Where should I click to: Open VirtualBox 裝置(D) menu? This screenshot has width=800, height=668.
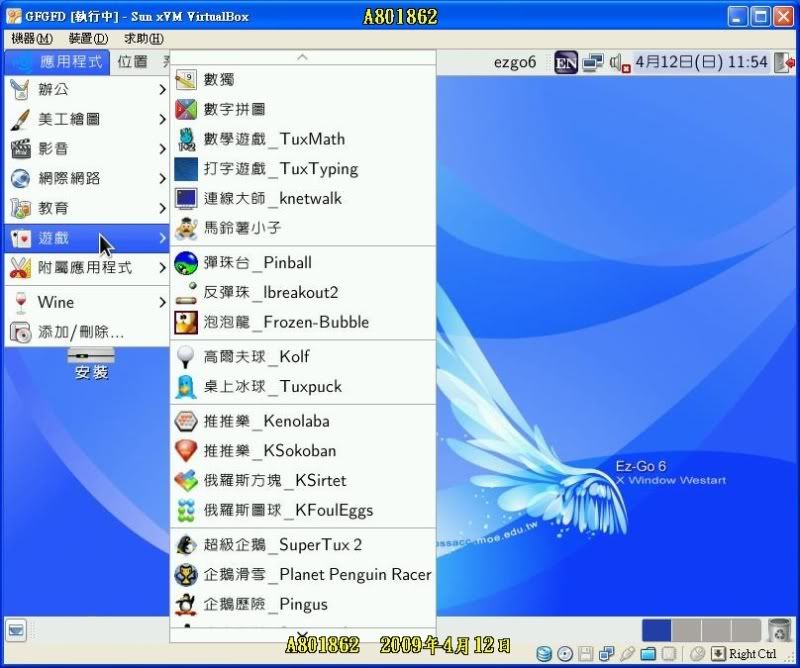[x=88, y=38]
